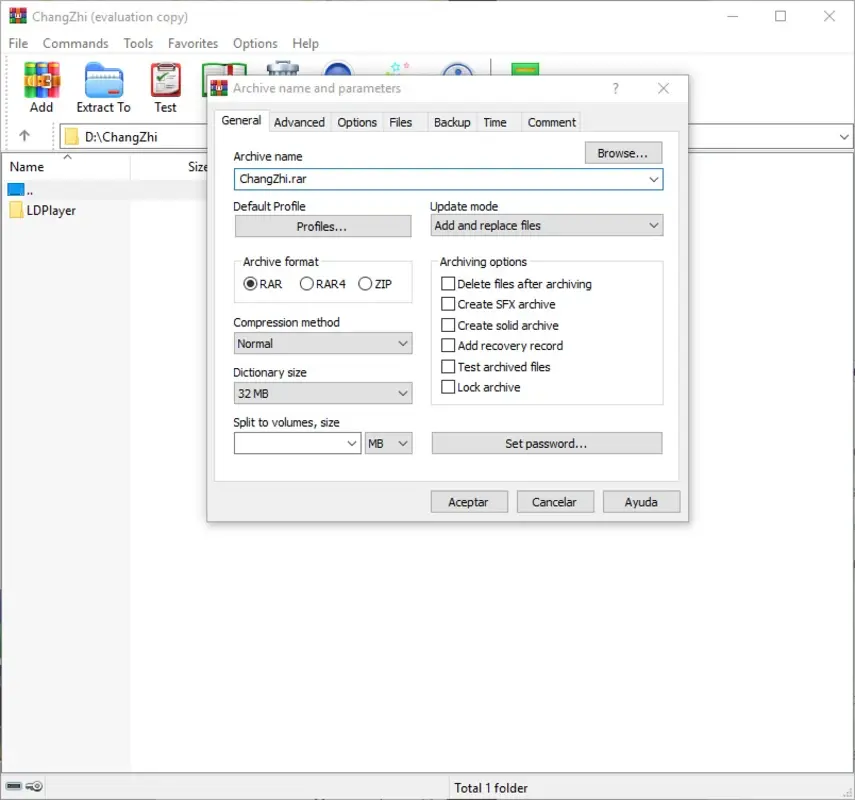Check Add recovery record
The height and width of the screenshot is (800, 855).
pos(448,346)
